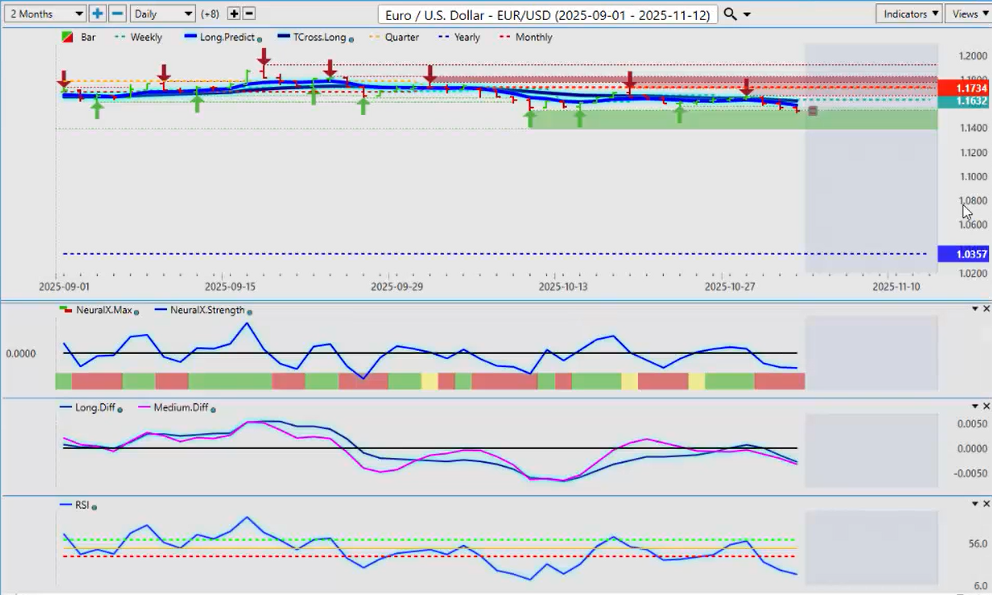Click the magnifying glass symbol search icon

[730, 14]
